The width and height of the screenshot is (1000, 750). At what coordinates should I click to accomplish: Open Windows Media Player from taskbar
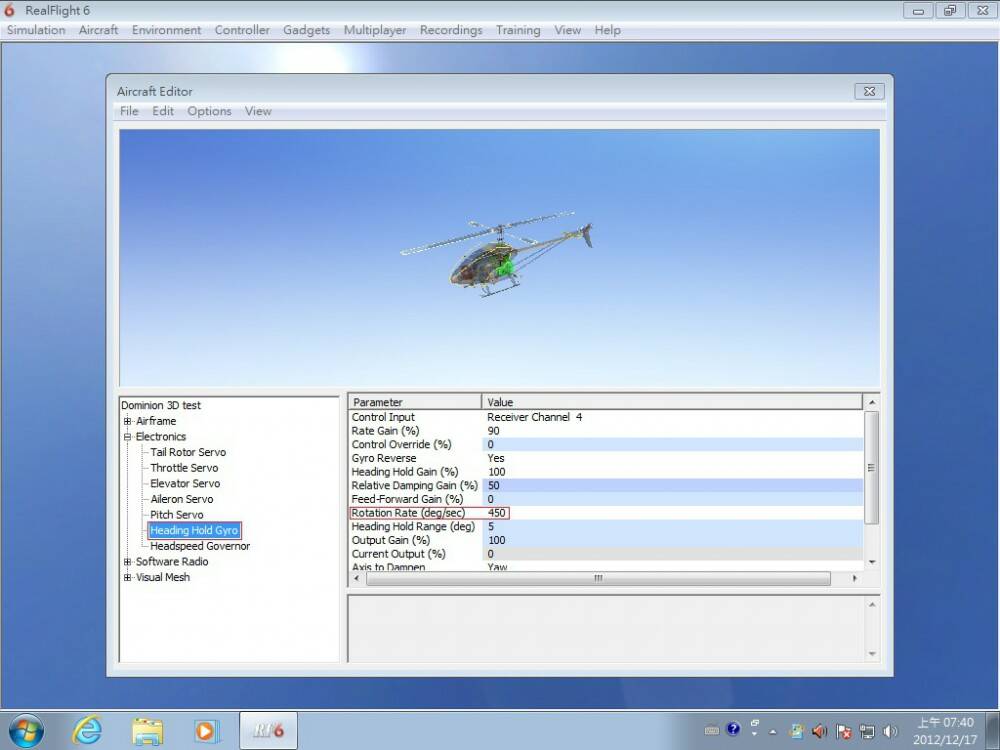click(x=207, y=731)
